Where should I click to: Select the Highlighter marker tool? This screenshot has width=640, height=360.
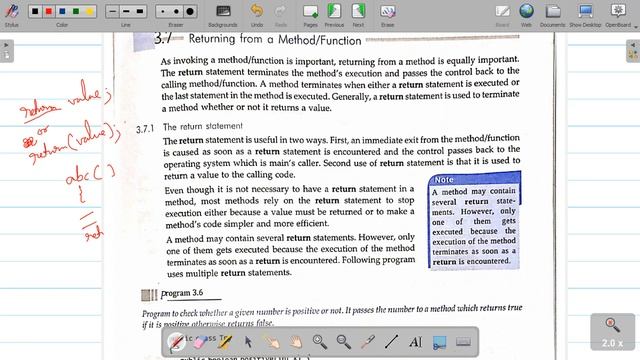pos(224,342)
